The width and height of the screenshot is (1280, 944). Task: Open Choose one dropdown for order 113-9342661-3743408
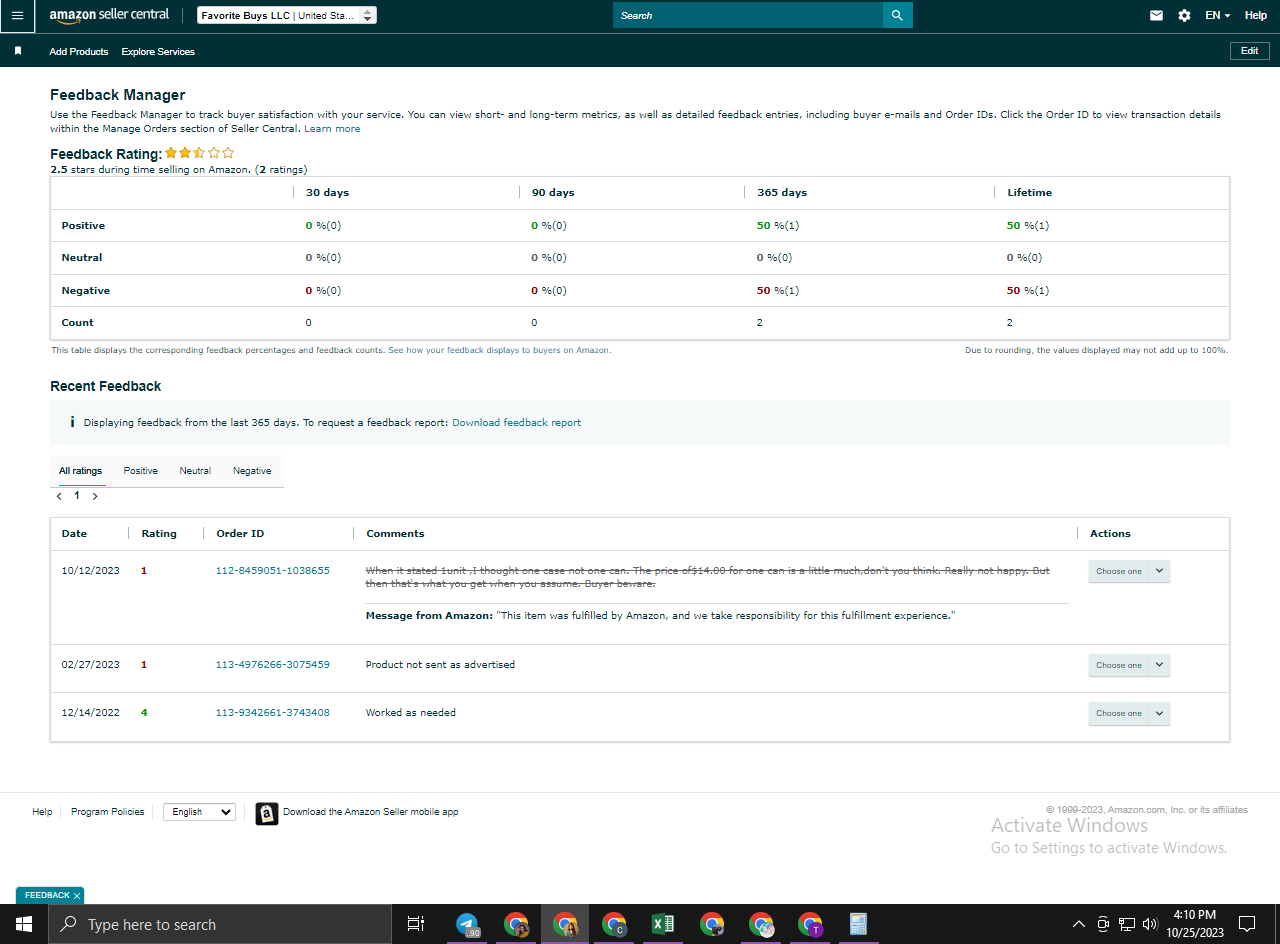1129,713
